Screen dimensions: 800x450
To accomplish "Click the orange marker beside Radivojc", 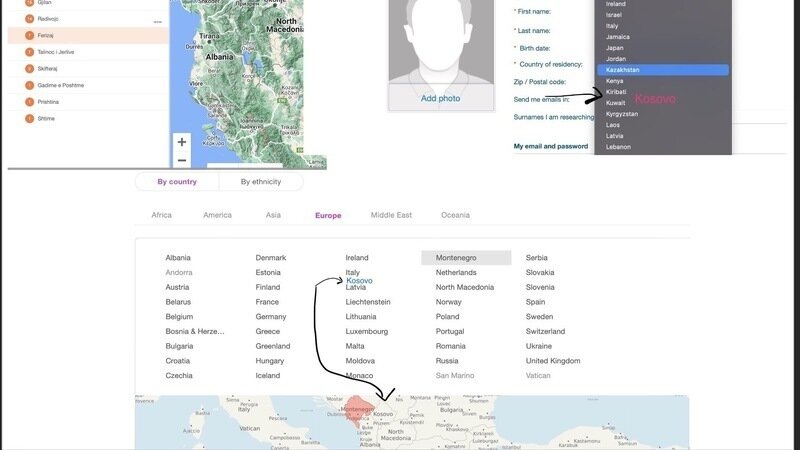I will pyautogui.click(x=29, y=19).
